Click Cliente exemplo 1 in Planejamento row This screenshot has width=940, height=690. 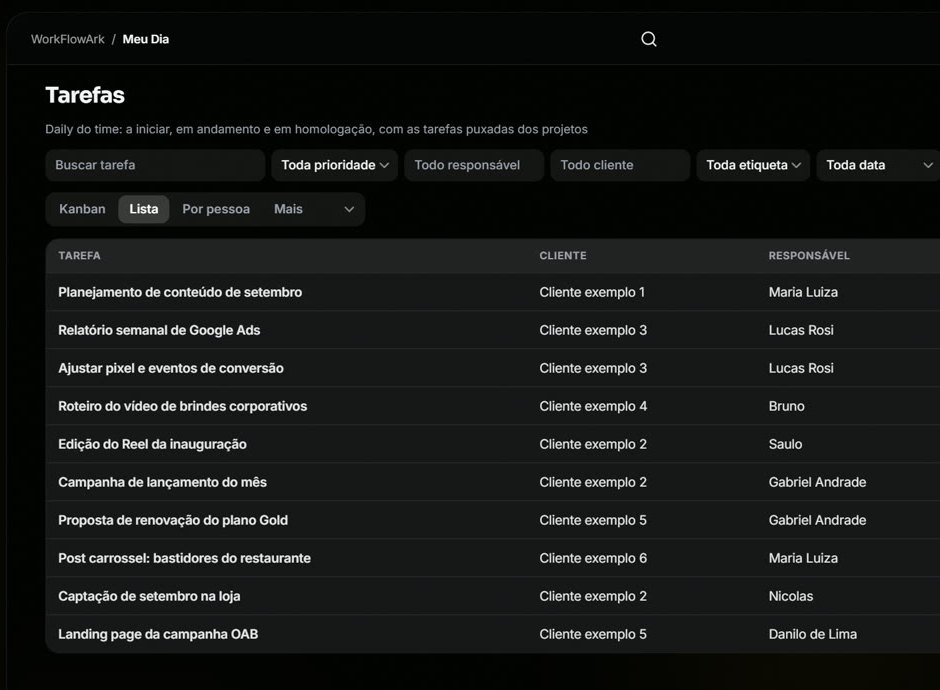click(592, 292)
